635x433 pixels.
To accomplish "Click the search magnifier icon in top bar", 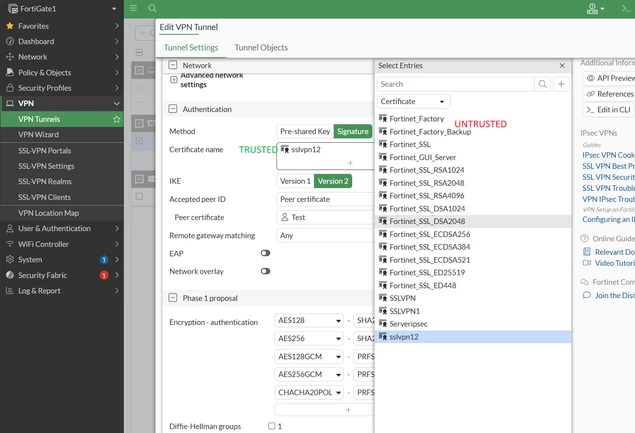I will pos(152,8).
